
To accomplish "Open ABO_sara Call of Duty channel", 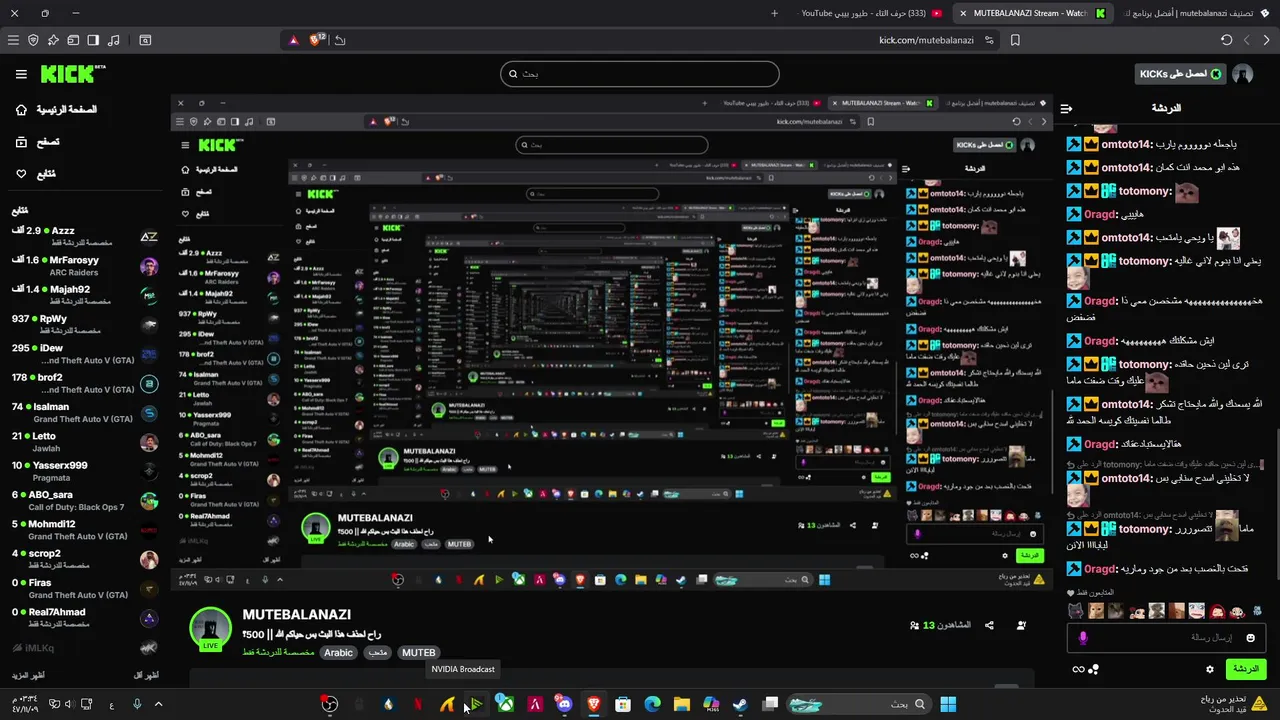I will tap(85, 500).
